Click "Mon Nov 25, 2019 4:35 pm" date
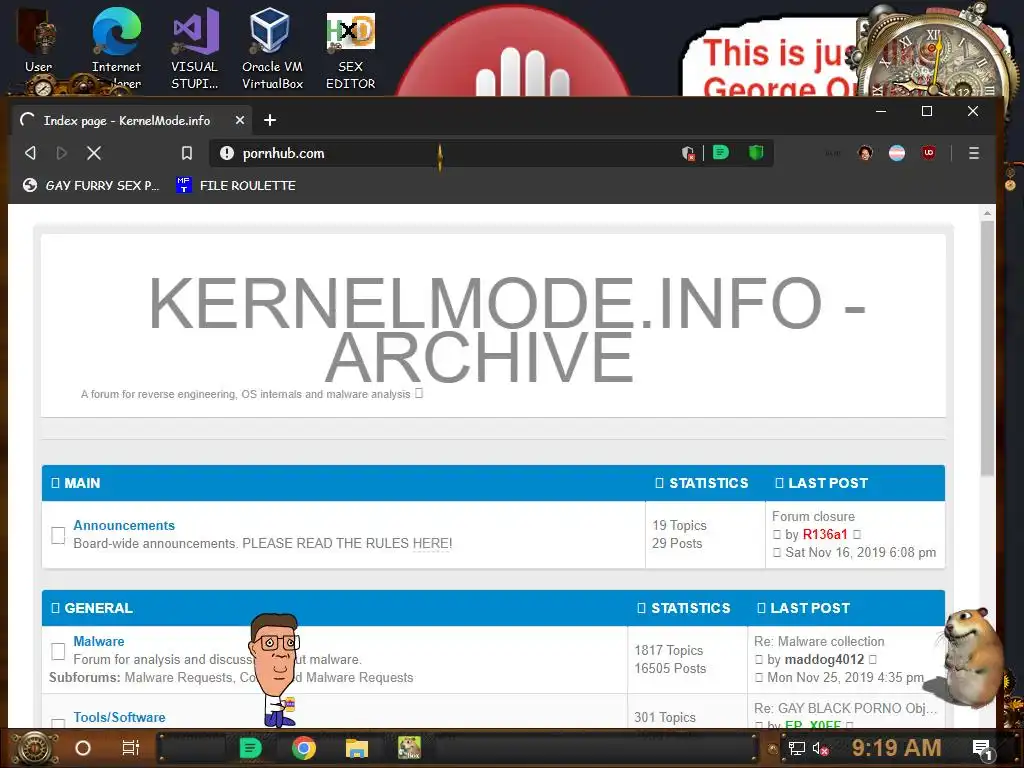Screen dimensions: 1024x768 [845, 677]
